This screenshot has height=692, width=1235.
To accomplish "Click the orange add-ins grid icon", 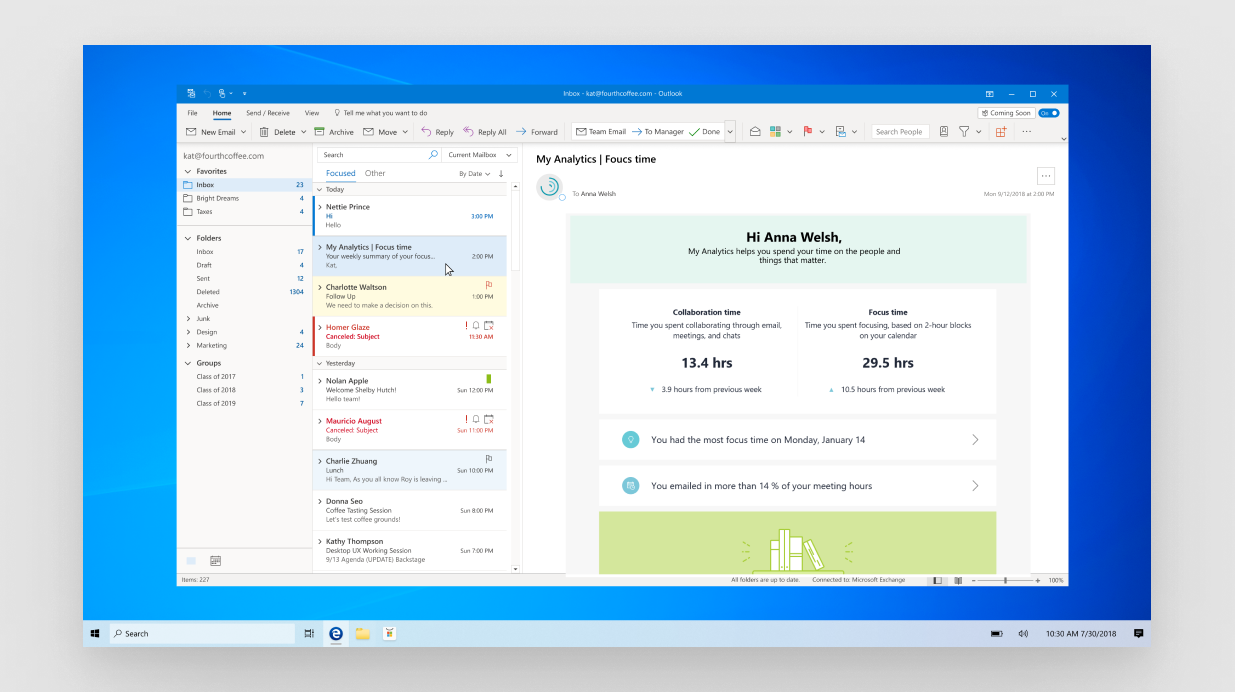I will tap(1001, 132).
